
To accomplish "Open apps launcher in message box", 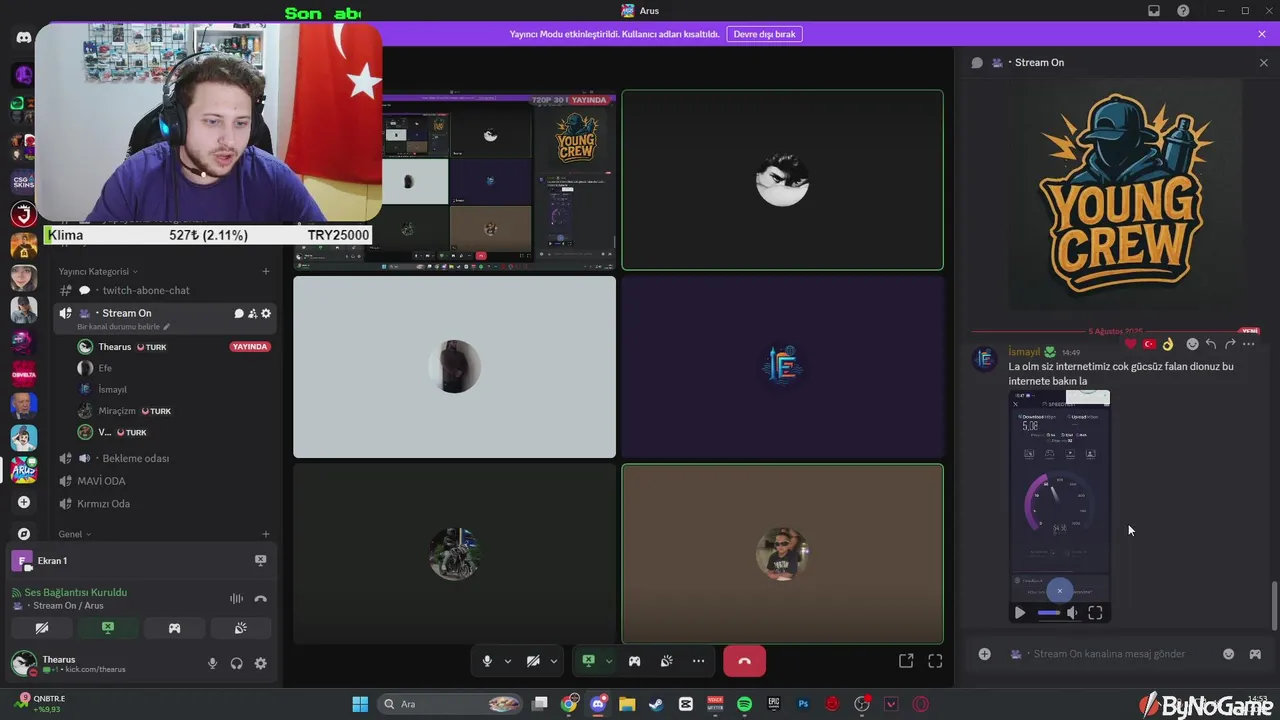I will [1255, 654].
